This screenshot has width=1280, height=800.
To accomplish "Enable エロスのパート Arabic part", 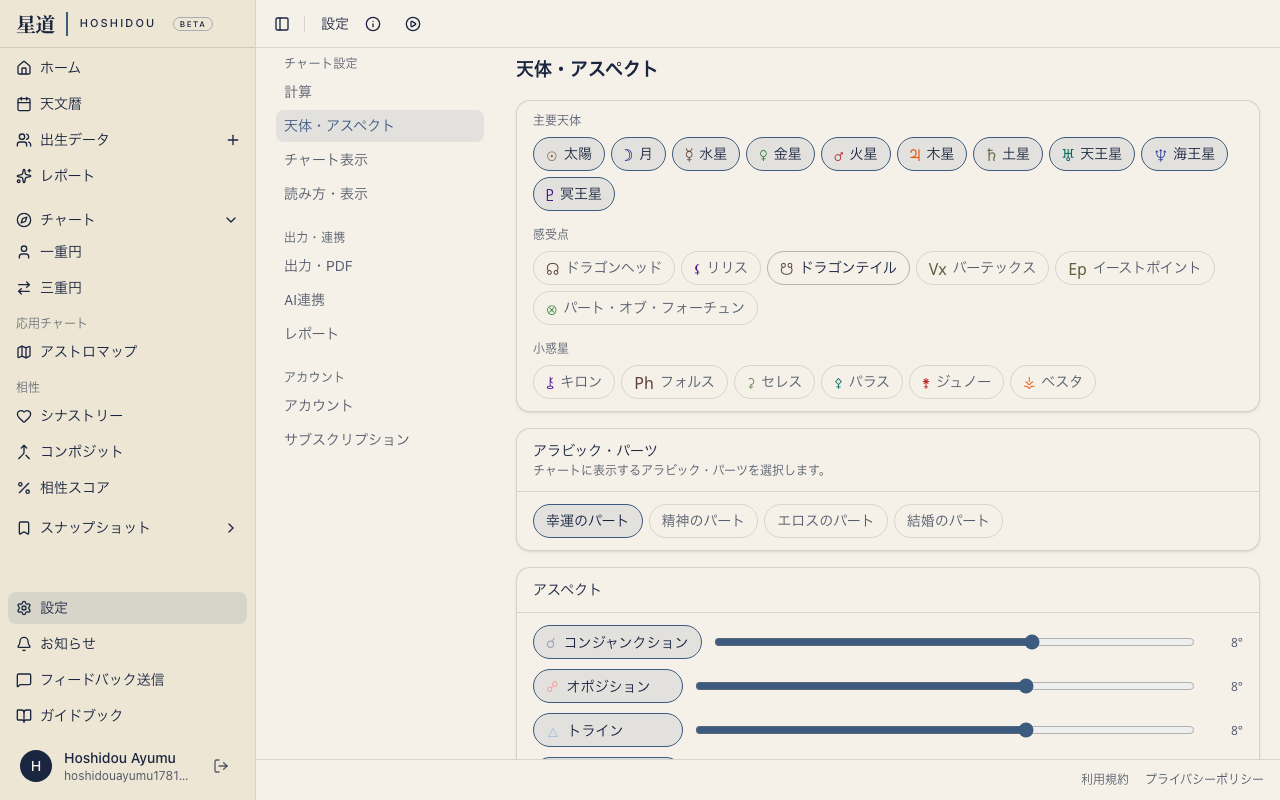I will [x=826, y=521].
